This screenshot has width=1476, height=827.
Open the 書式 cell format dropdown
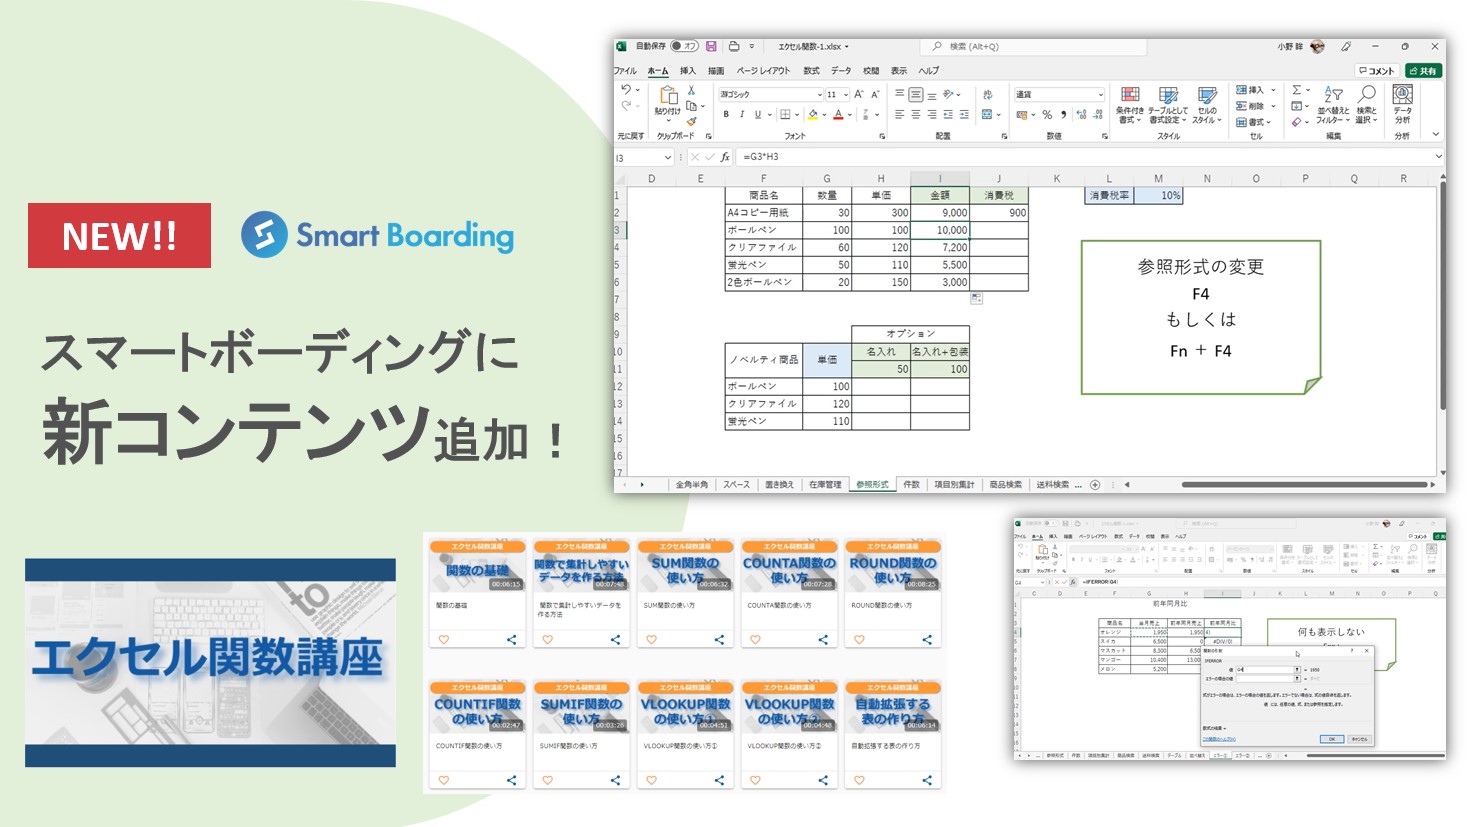pyautogui.click(x=1253, y=122)
